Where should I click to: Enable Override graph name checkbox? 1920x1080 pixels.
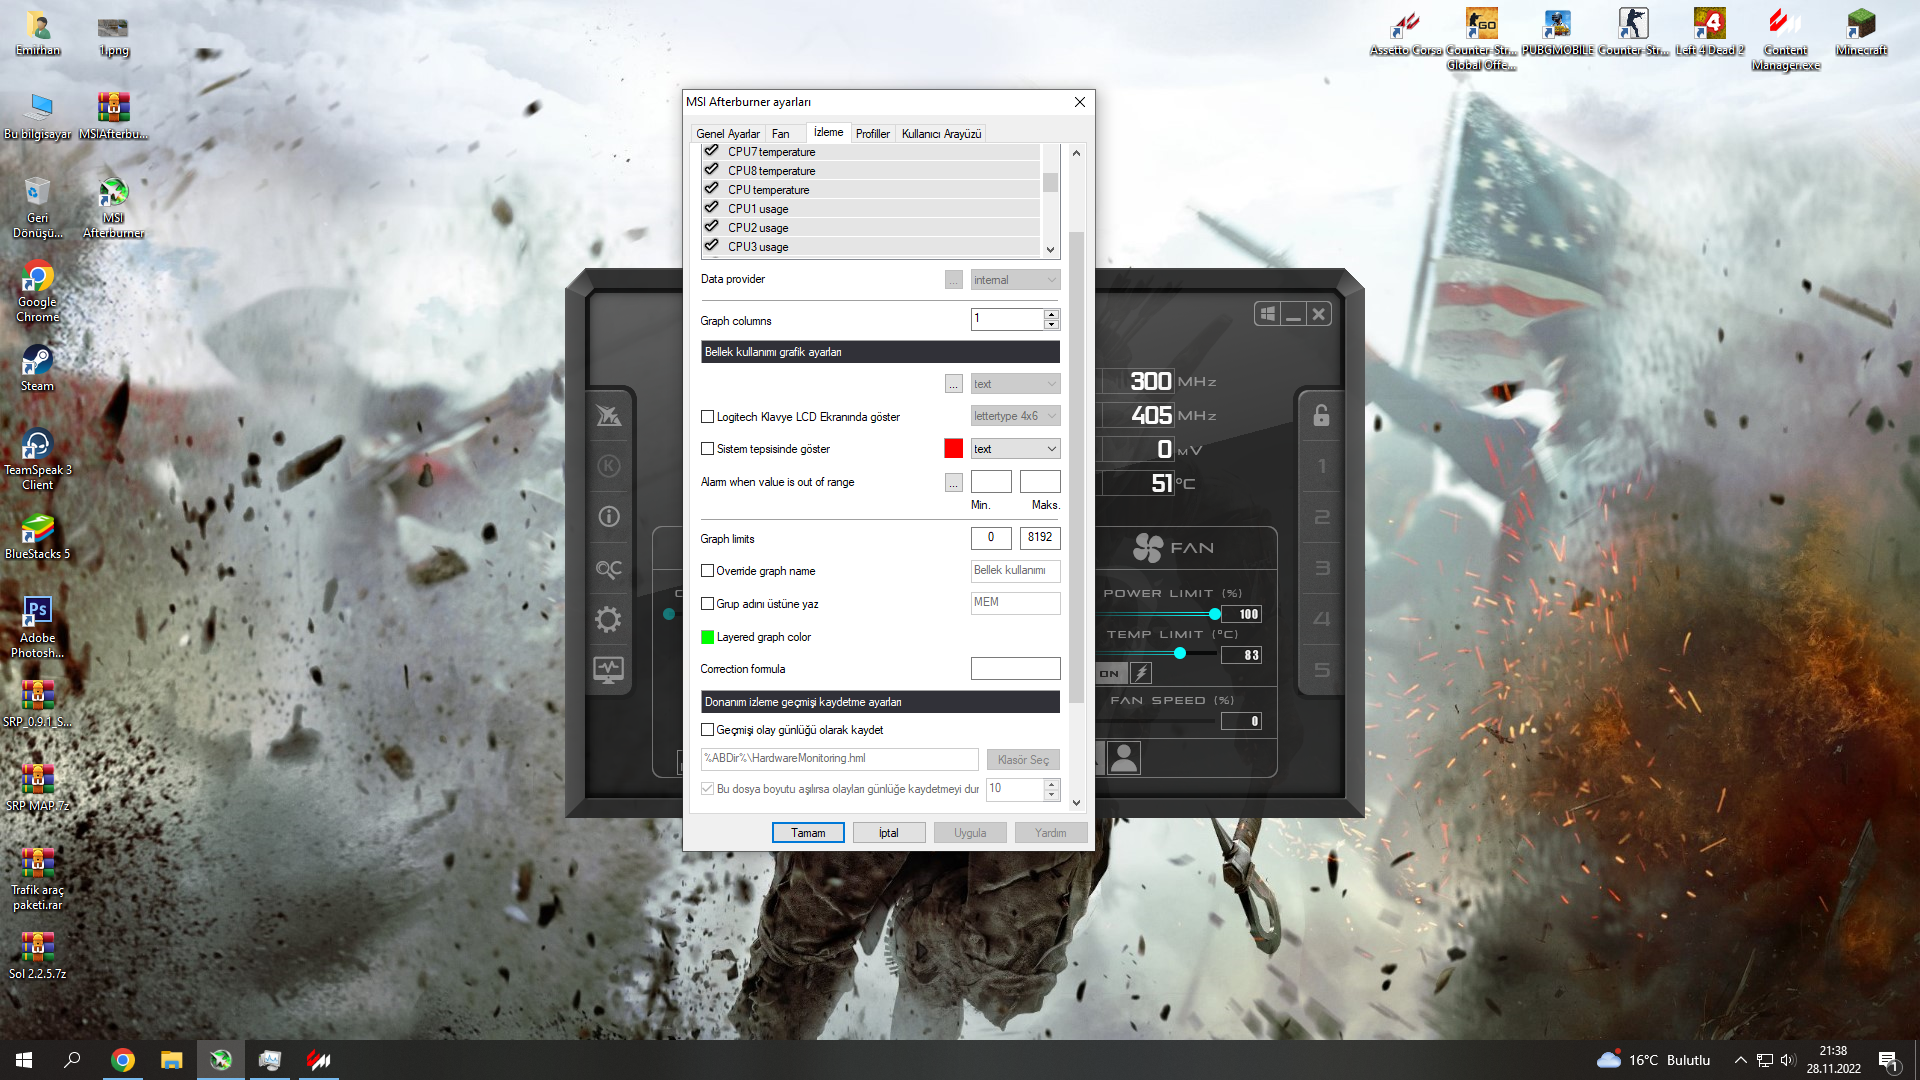point(707,571)
